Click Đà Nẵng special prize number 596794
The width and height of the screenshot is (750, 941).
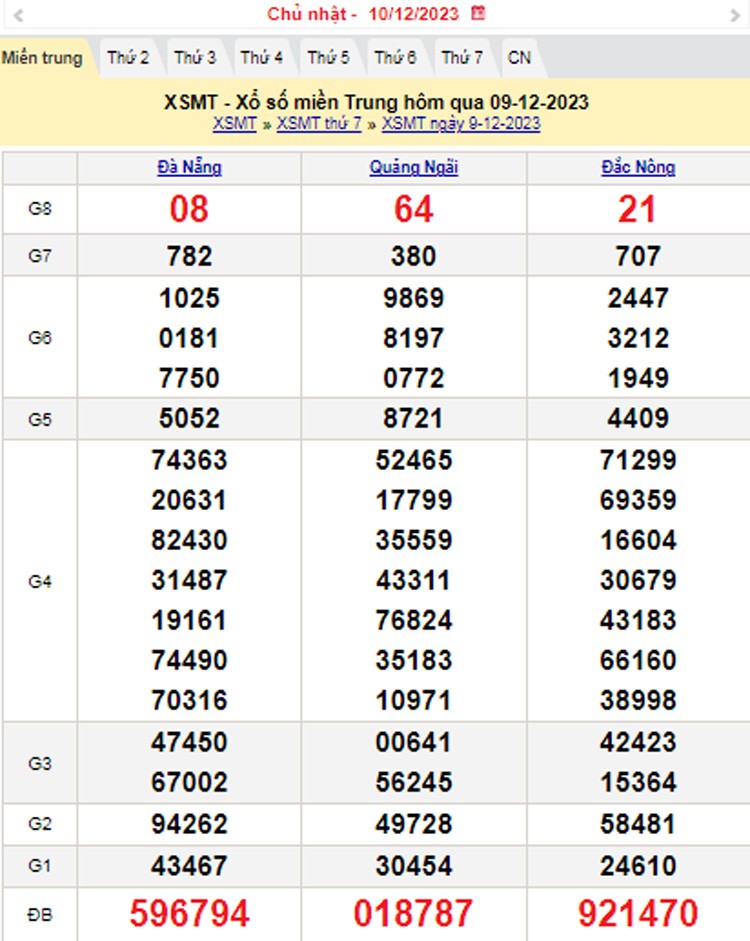point(189,913)
